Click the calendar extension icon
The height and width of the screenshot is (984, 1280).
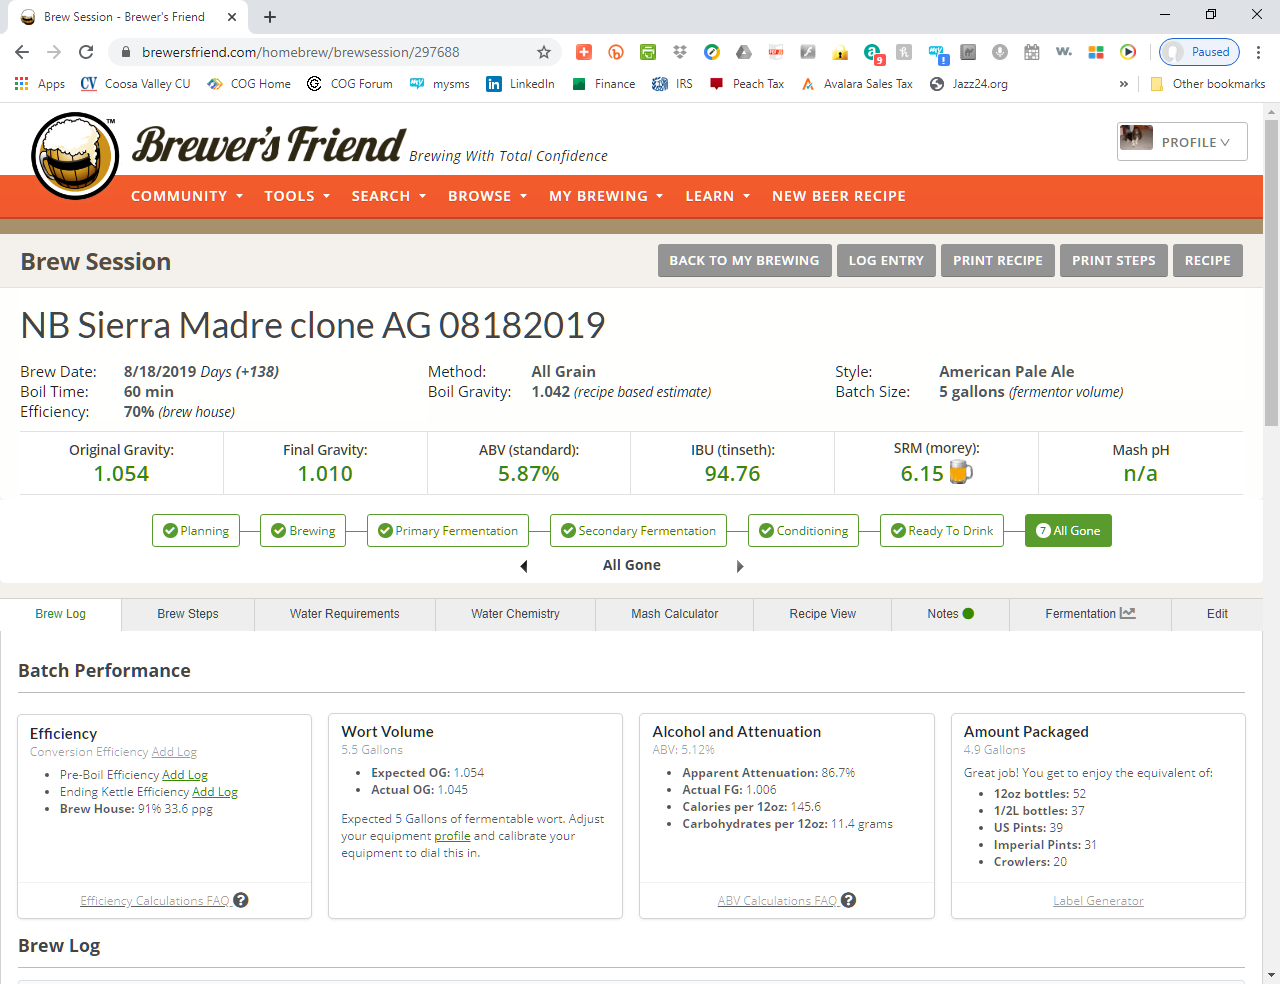[1032, 52]
